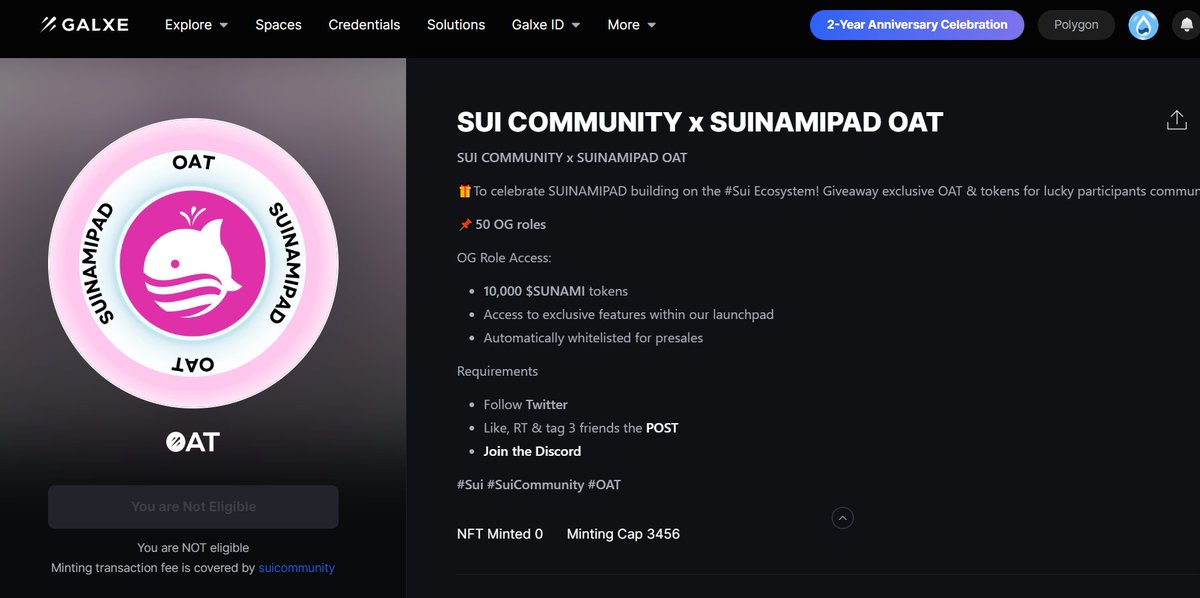
Task: Click the Galxe logo
Action: [84, 25]
